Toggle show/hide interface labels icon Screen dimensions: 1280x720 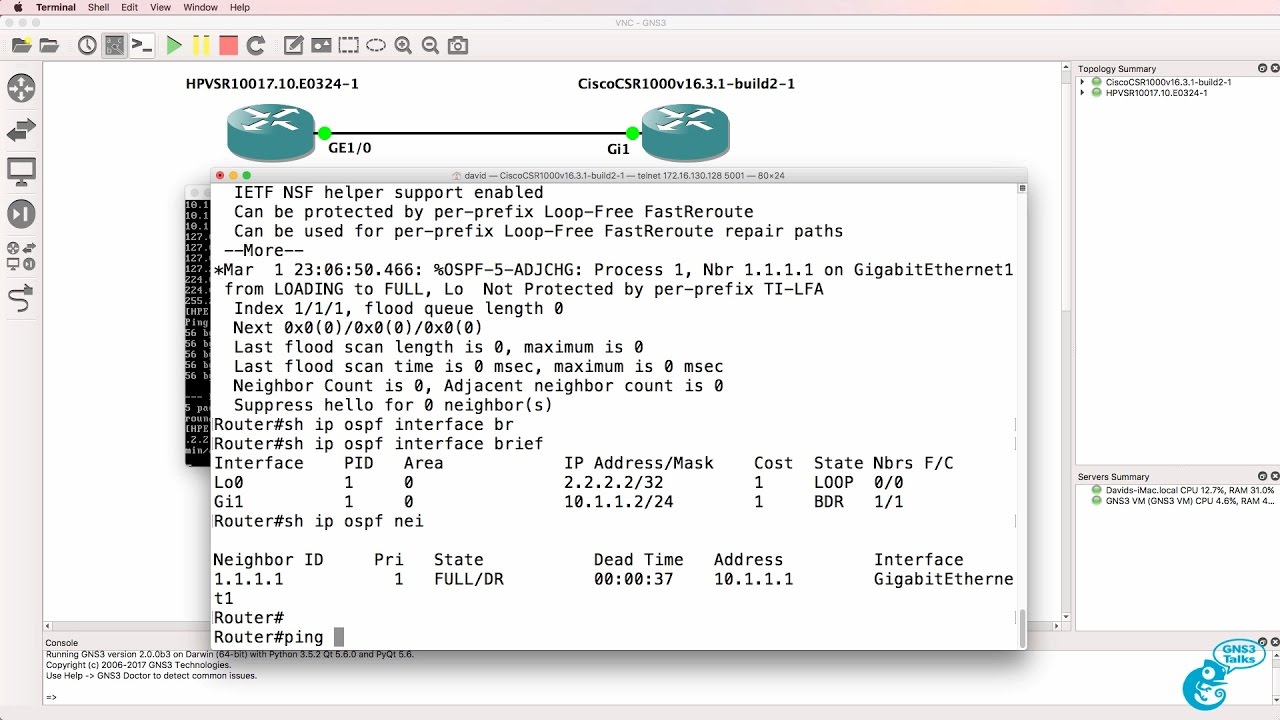114,45
